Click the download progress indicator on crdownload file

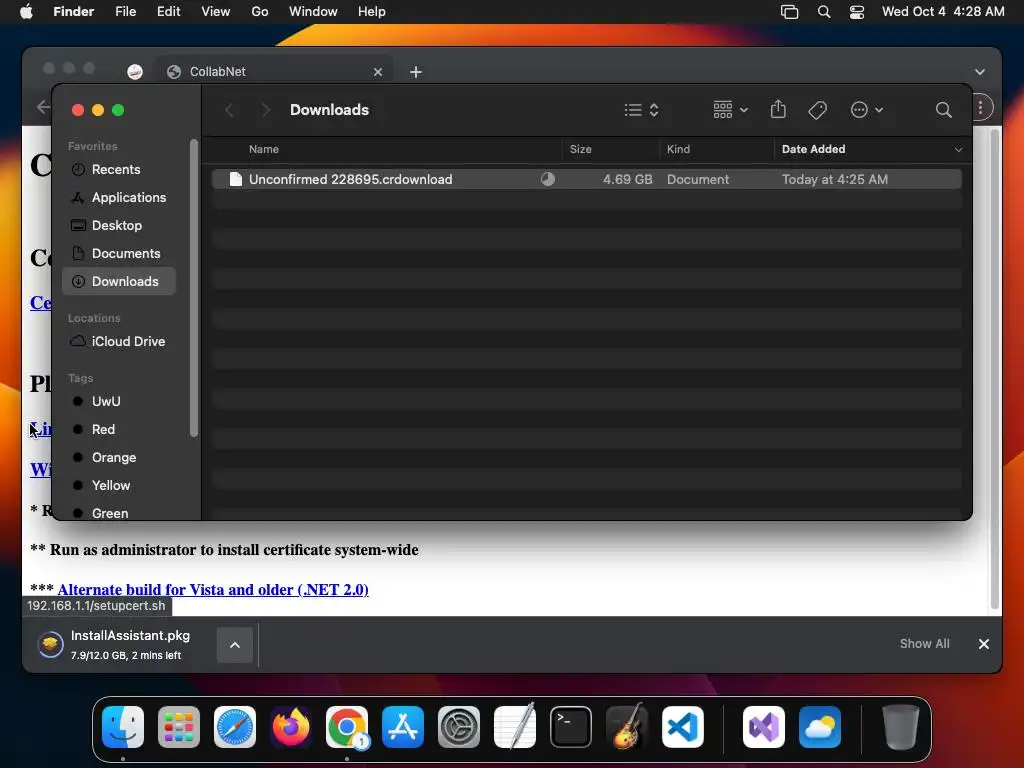pos(548,179)
